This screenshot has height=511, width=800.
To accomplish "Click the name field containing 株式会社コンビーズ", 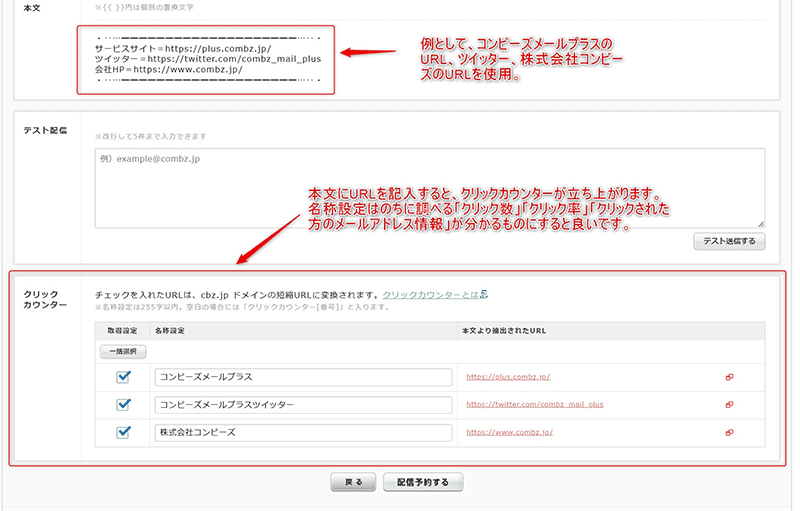I will pyautogui.click(x=303, y=432).
